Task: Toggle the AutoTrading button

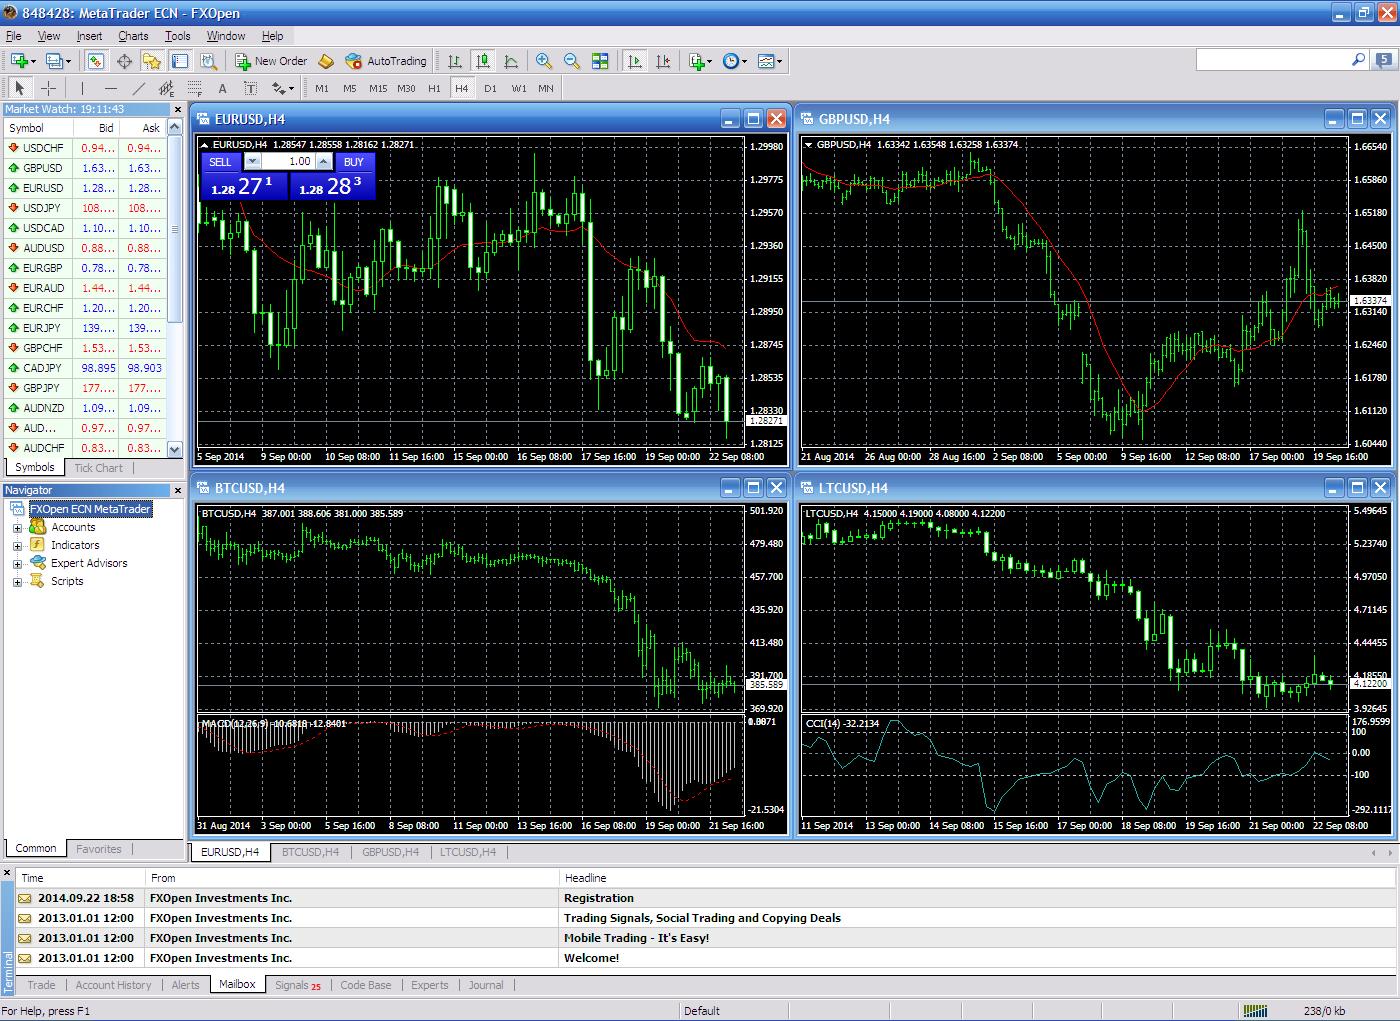Action: click(386, 61)
